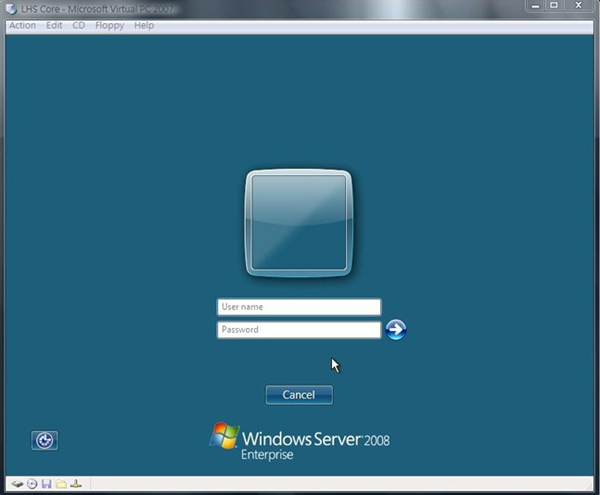Viewport: 600px width, 495px height.
Task: Open the Ease of Access button
Action: pyautogui.click(x=44, y=440)
